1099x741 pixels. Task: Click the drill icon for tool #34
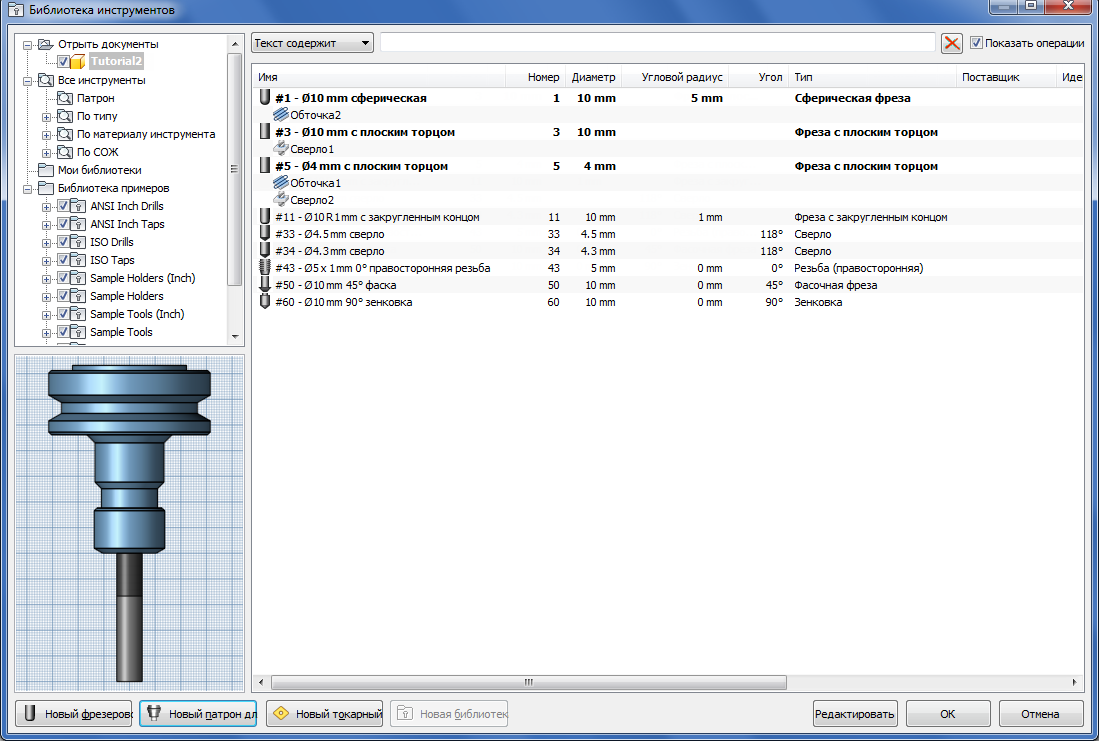(265, 250)
